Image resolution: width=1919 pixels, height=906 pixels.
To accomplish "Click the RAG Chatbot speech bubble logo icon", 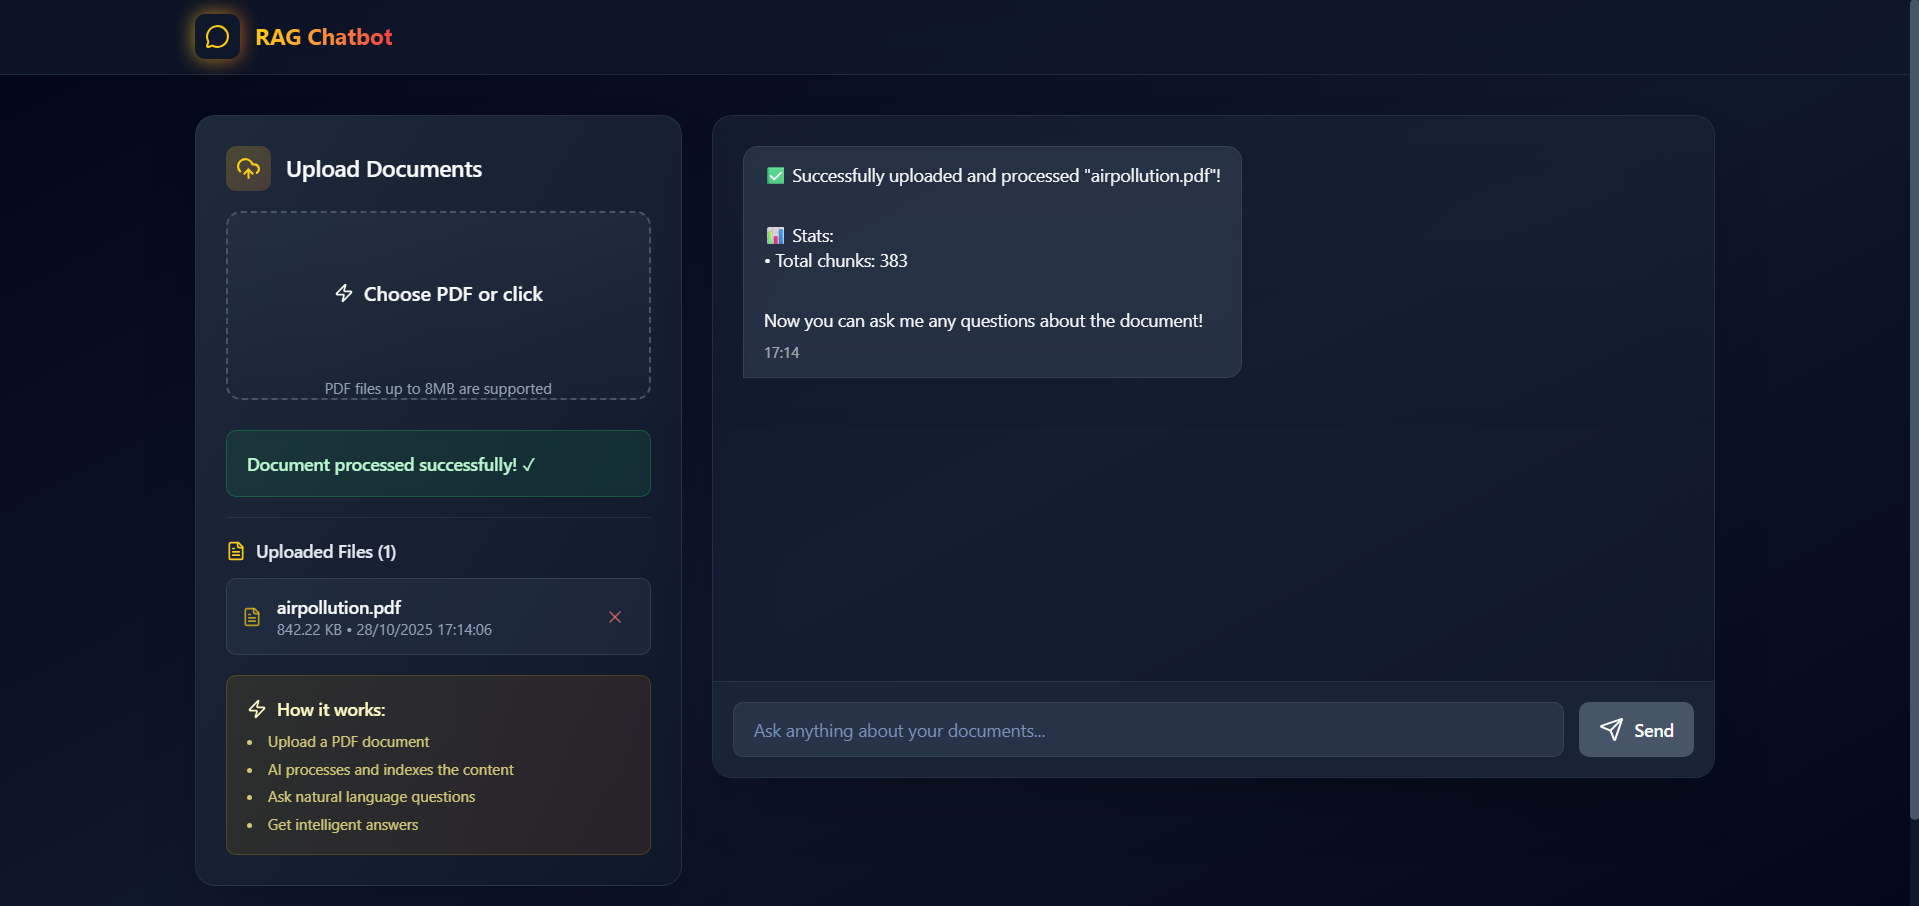I will tap(216, 37).
